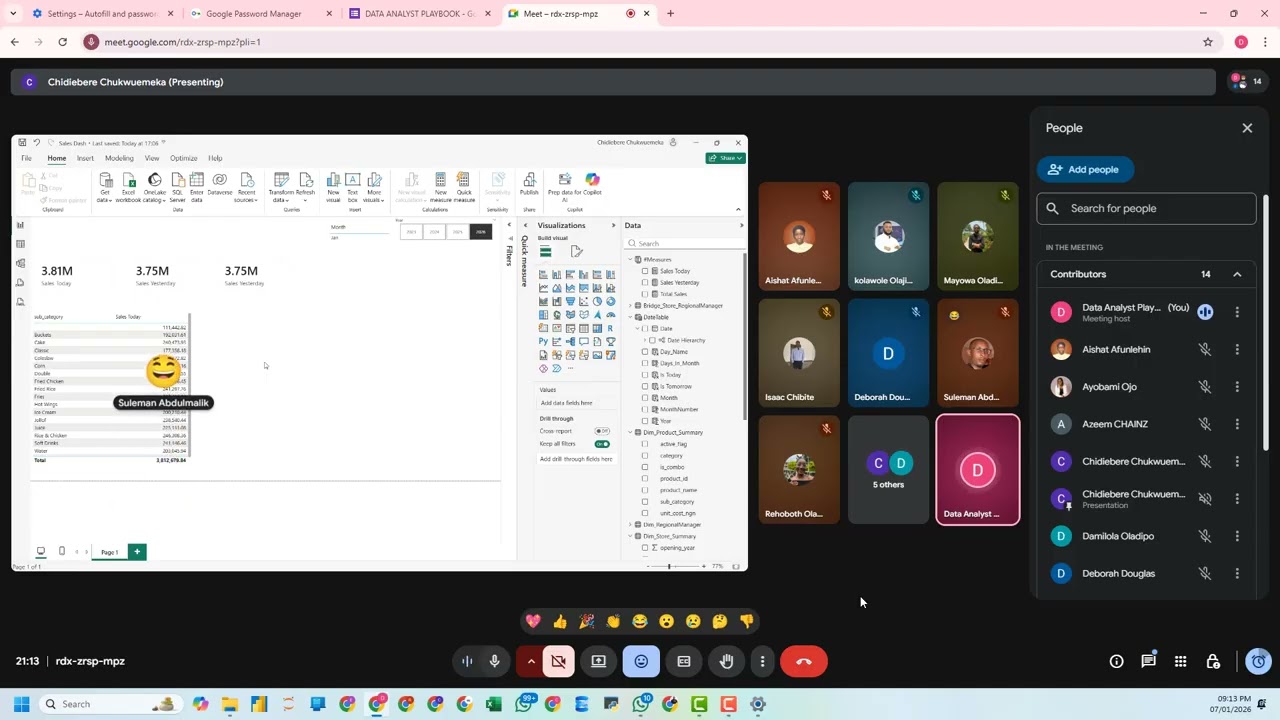Send the sad face reaction

point(693,621)
